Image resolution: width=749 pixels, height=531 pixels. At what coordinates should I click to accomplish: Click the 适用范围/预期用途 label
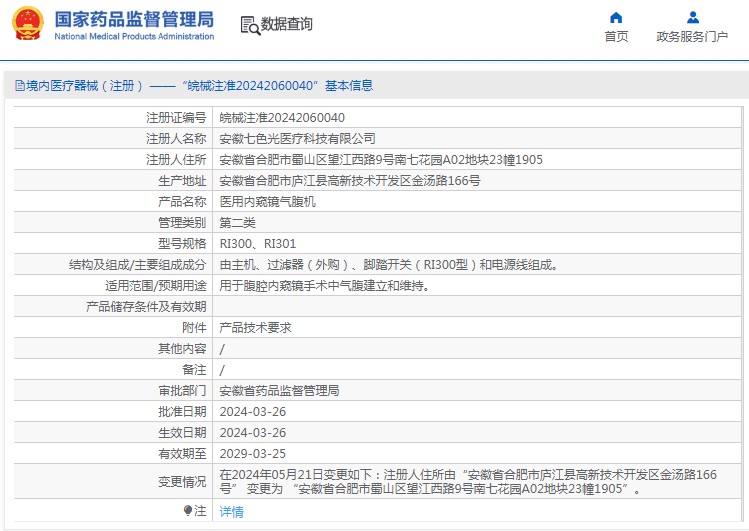click(x=156, y=286)
